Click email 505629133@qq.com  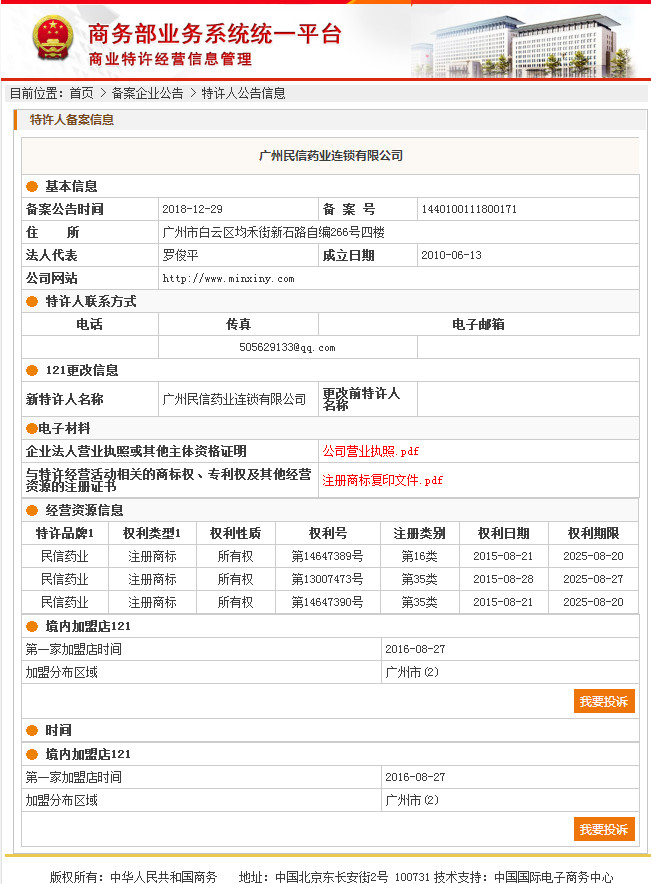(287, 347)
